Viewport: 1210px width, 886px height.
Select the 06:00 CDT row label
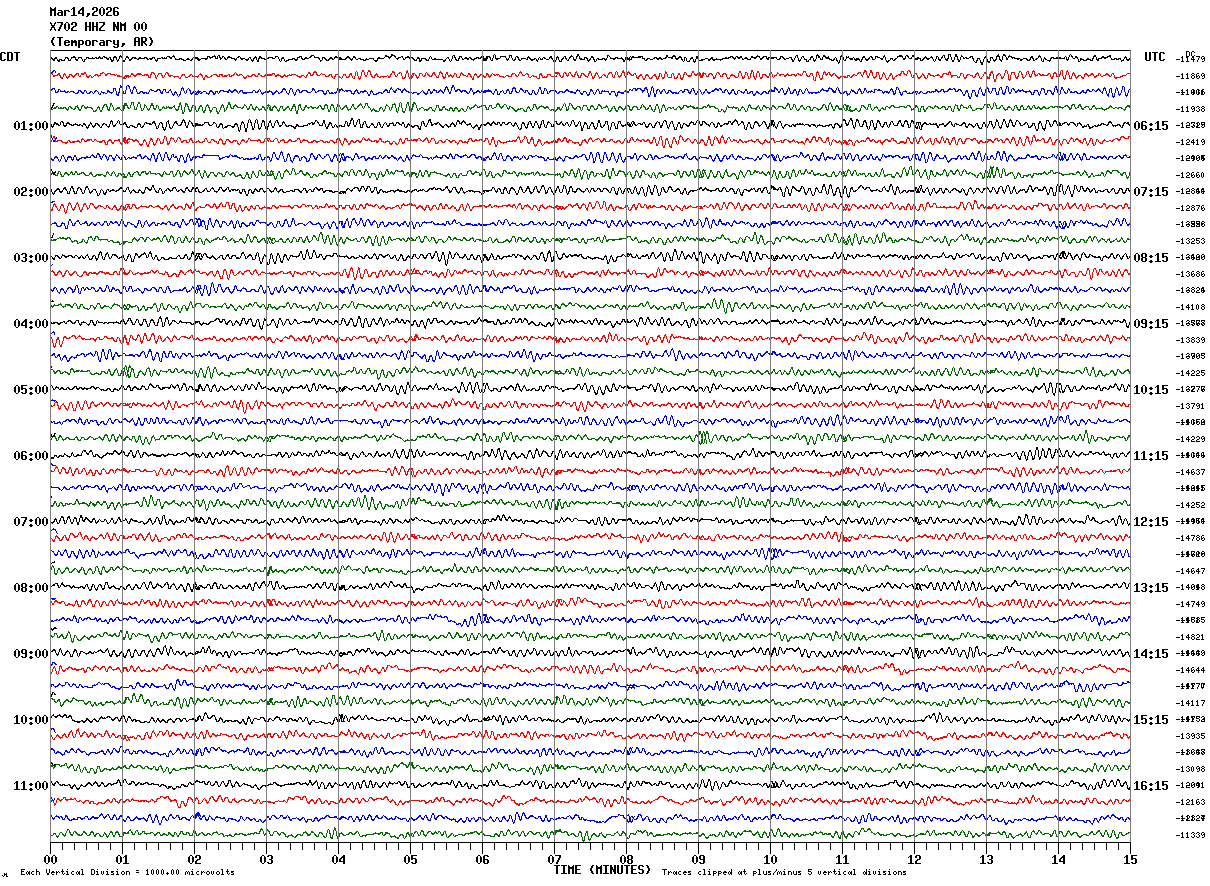31,456
